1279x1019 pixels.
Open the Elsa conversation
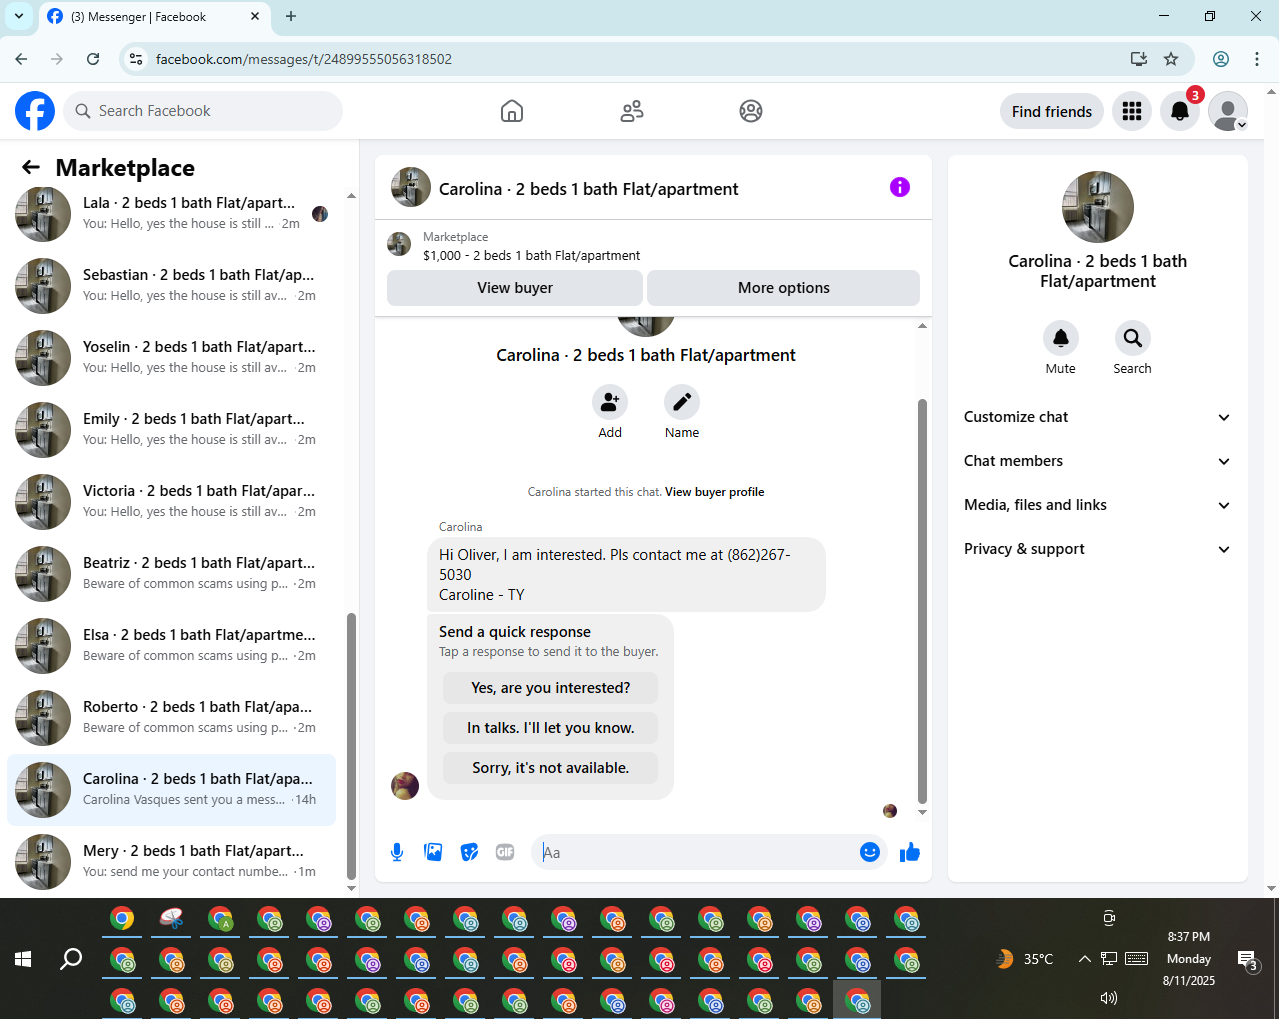tap(171, 646)
